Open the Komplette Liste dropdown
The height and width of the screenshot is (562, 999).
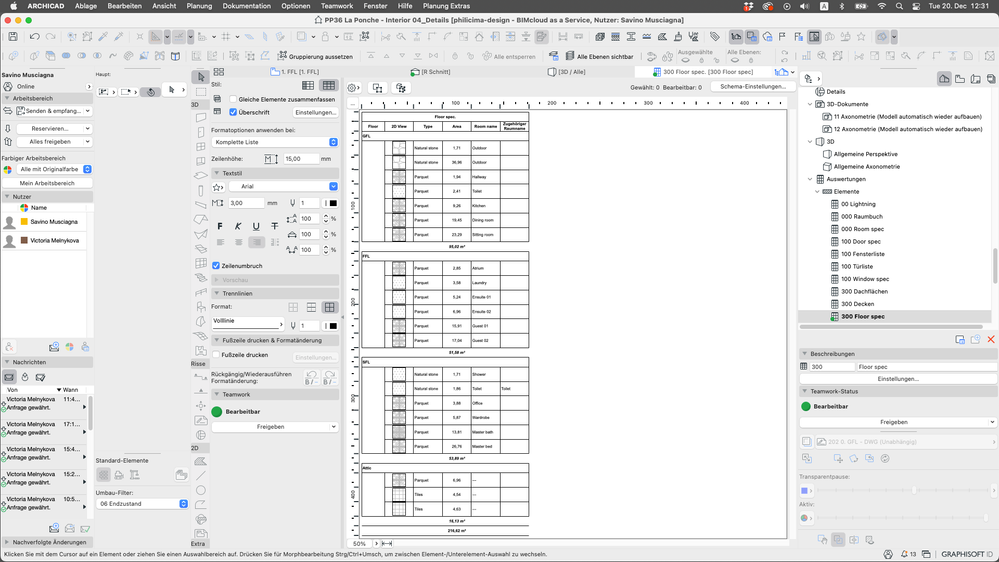point(275,142)
